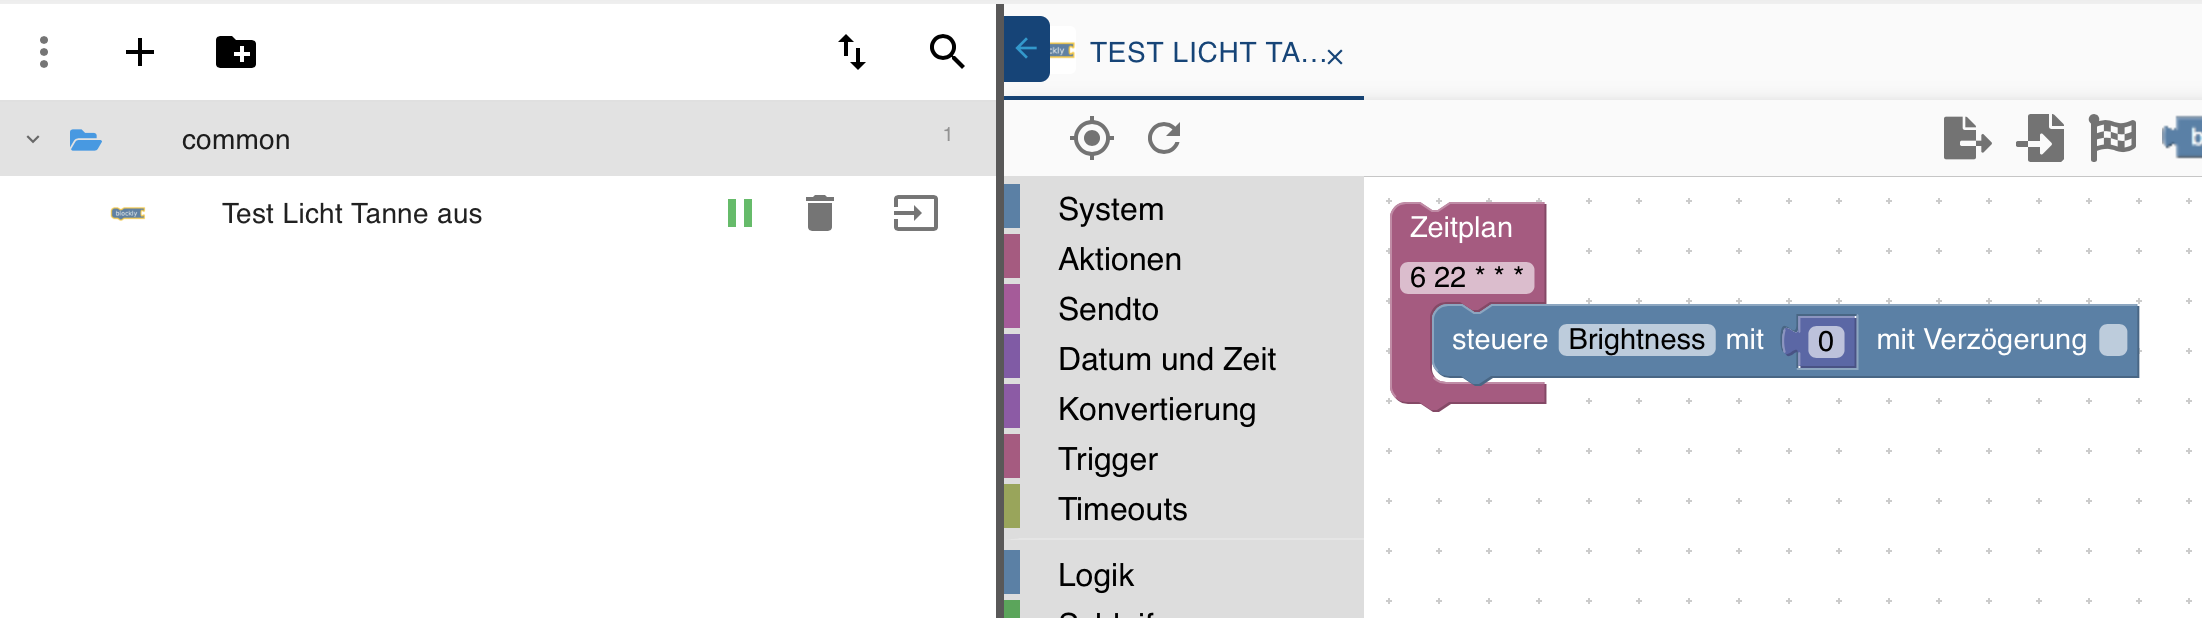Add a new script with plus icon

coord(140,52)
